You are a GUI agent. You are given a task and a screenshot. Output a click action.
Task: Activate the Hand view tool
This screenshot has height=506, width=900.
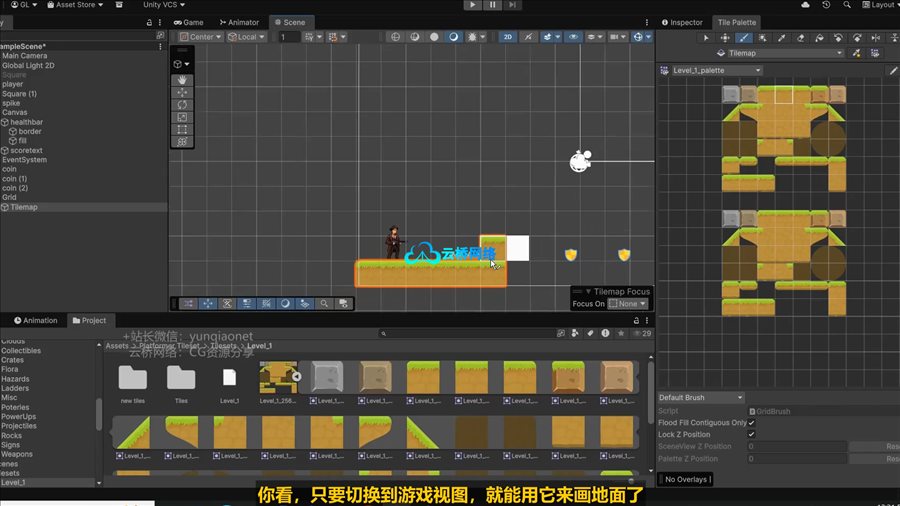[x=182, y=79]
